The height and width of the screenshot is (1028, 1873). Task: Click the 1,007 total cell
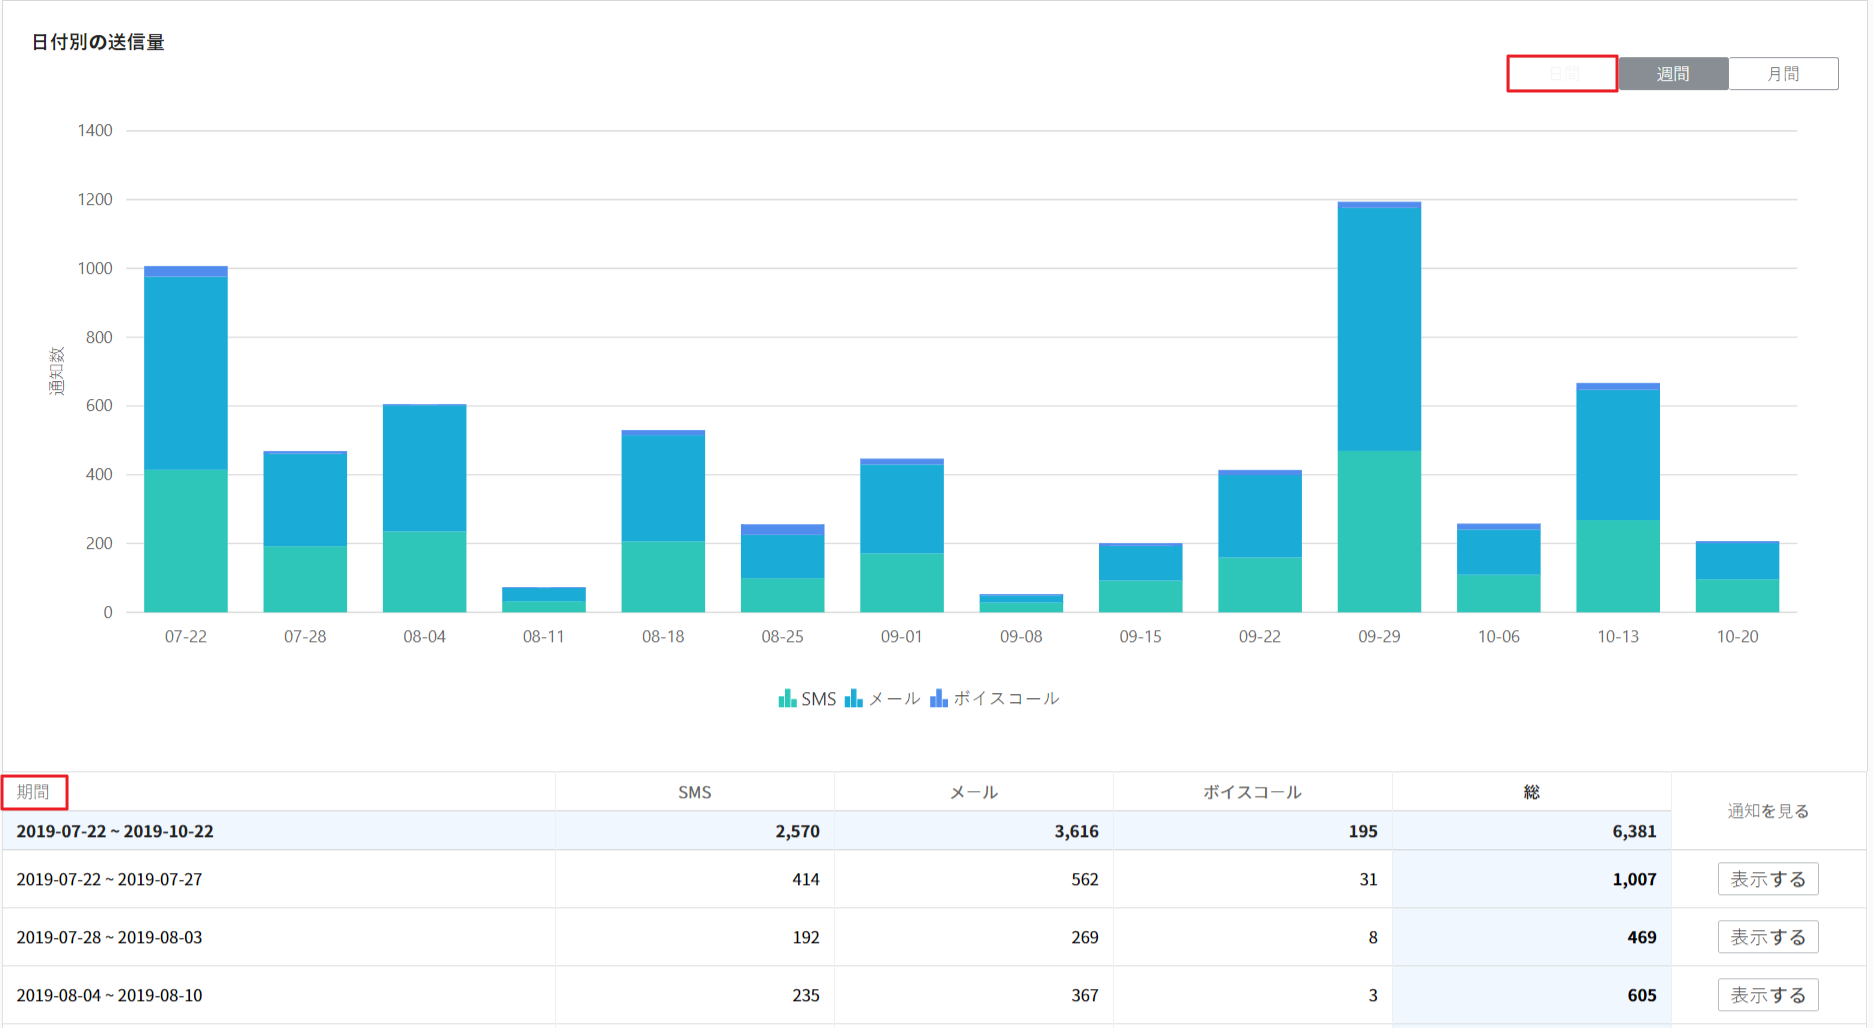1633,880
